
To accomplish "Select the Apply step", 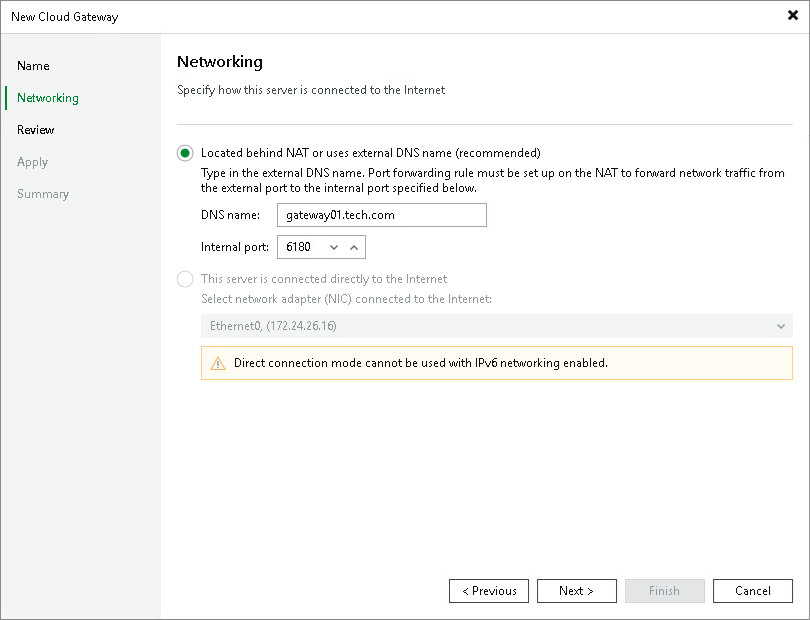I will [32, 161].
